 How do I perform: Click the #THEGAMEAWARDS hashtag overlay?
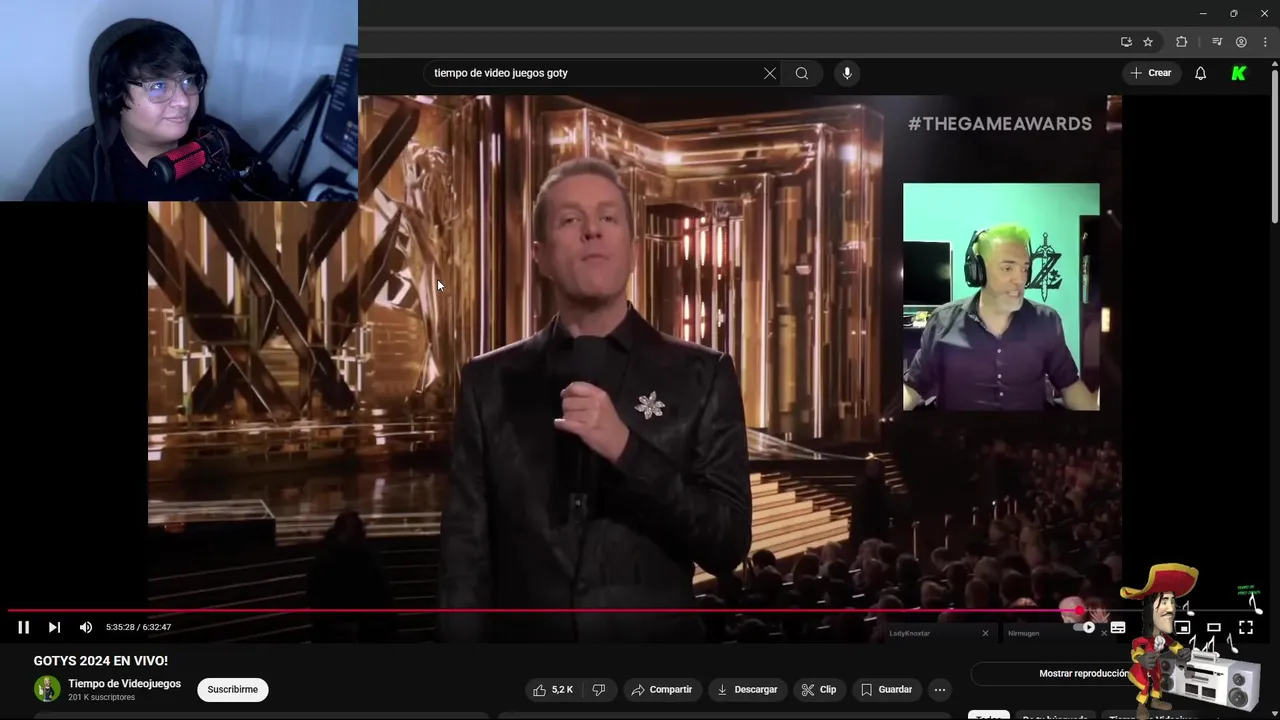[999, 124]
